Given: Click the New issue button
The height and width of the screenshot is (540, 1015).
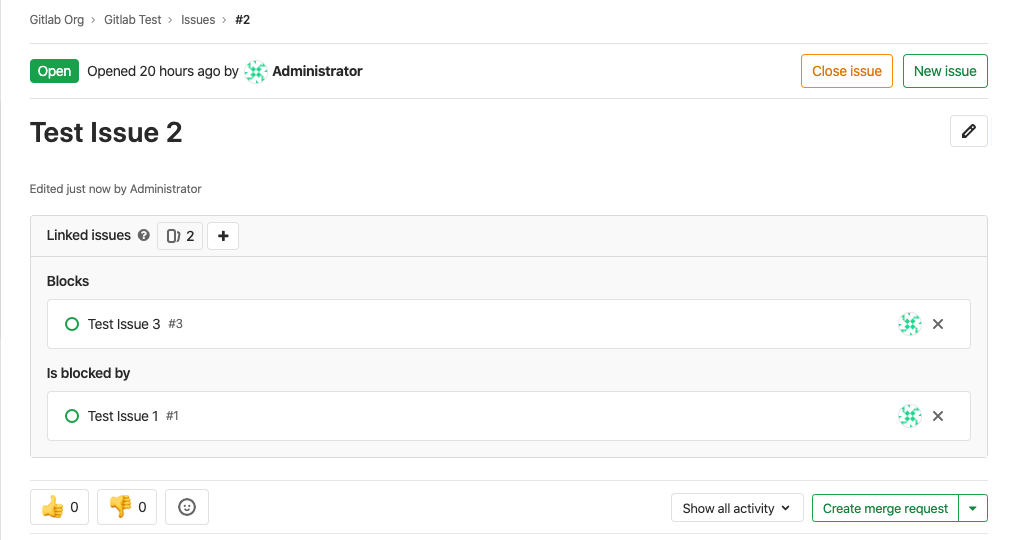Looking at the screenshot, I should 945,71.
